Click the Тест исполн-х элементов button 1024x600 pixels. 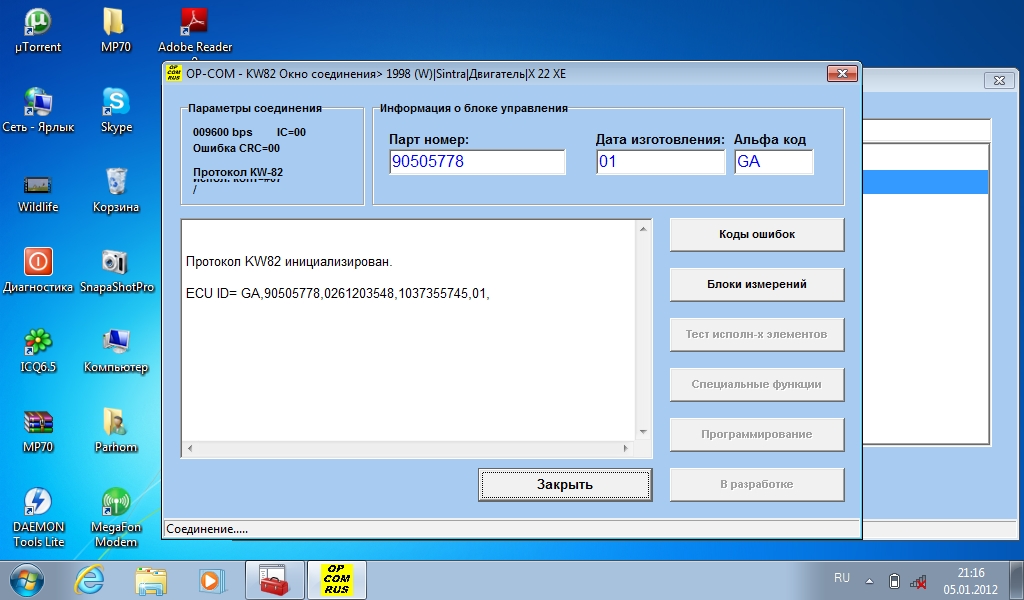coord(757,334)
